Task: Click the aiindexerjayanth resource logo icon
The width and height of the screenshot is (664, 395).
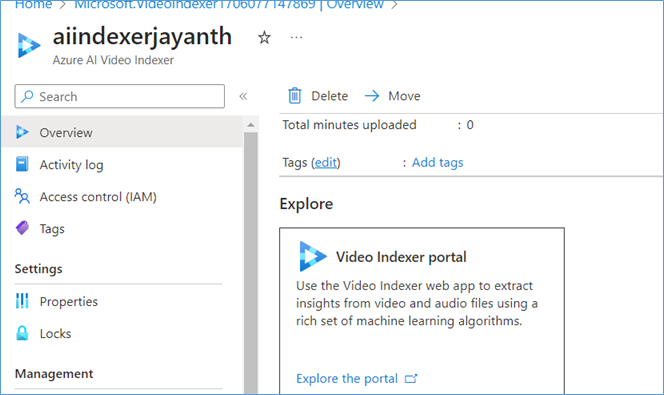Action: [29, 45]
